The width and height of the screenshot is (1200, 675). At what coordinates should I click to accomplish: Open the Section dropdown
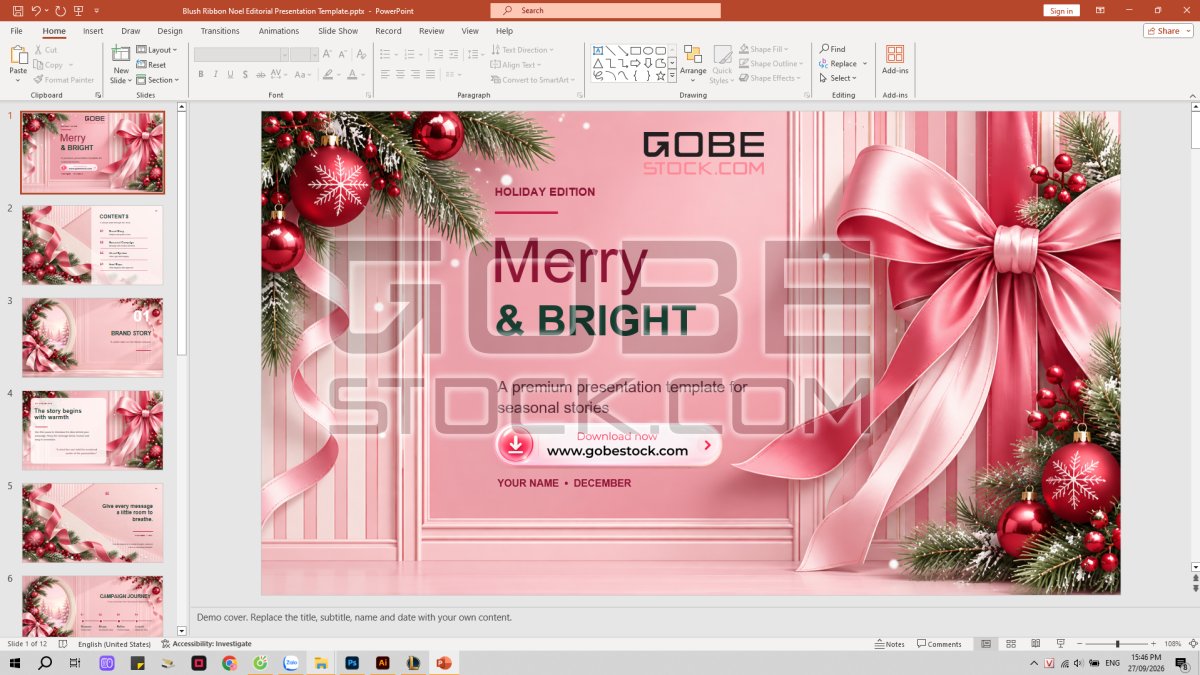158,80
